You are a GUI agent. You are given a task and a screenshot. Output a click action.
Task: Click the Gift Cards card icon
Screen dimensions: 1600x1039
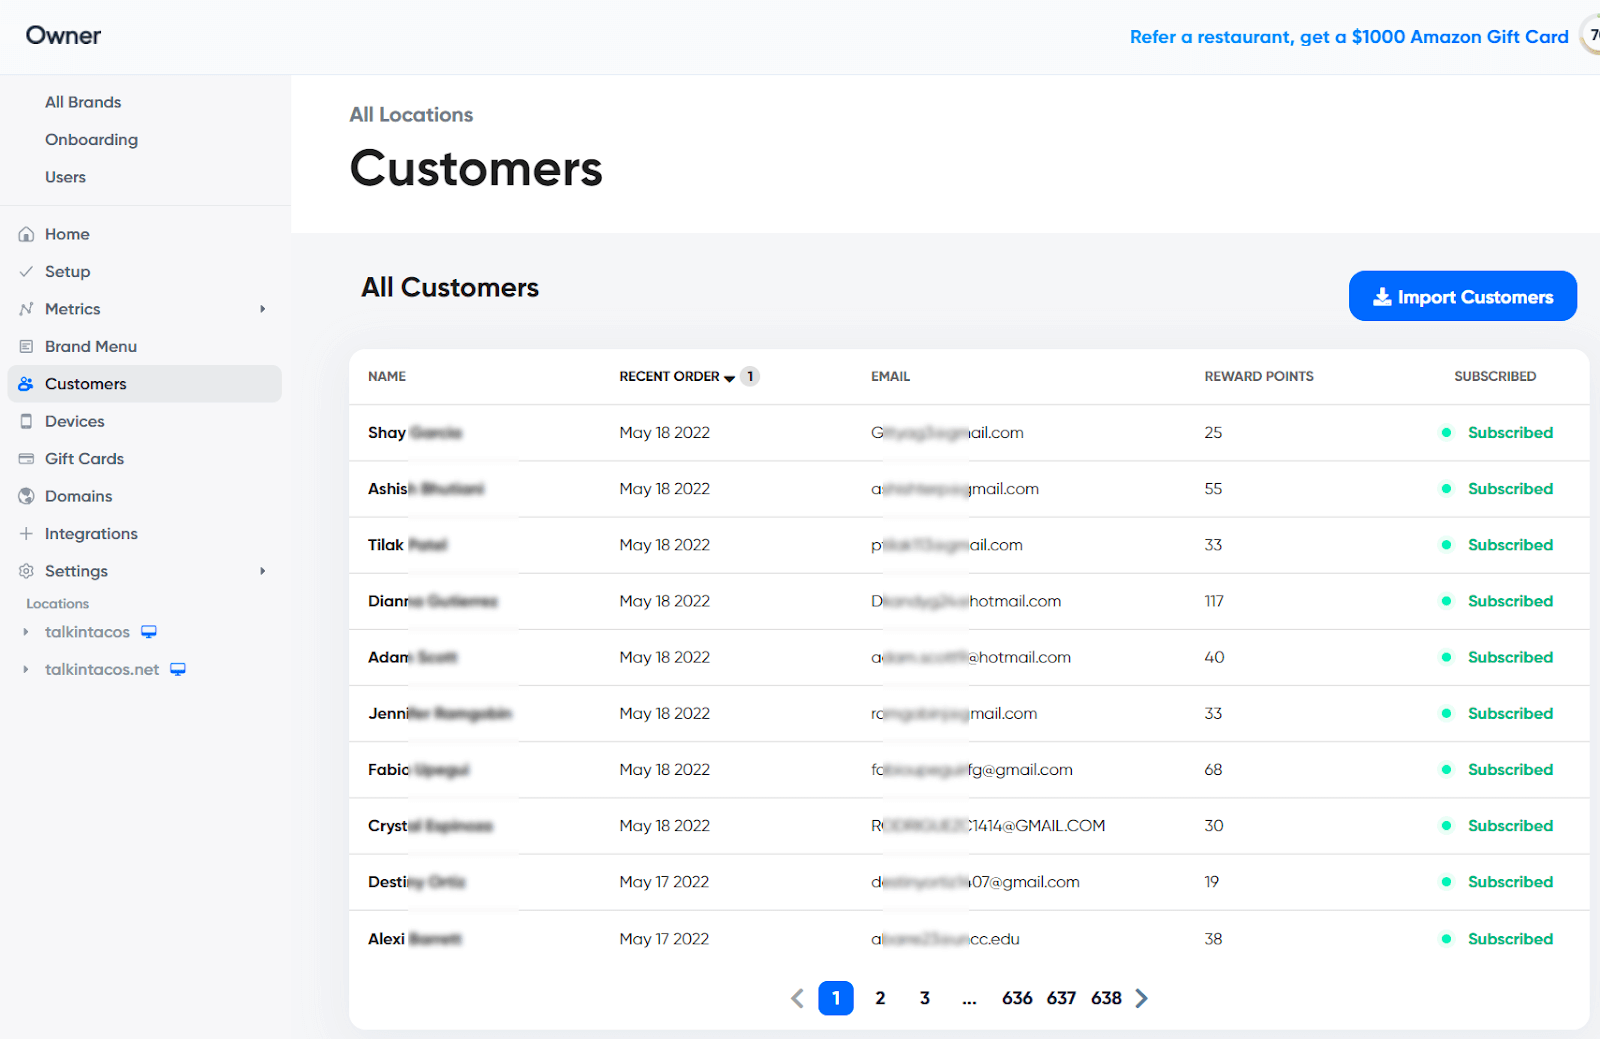(26, 459)
